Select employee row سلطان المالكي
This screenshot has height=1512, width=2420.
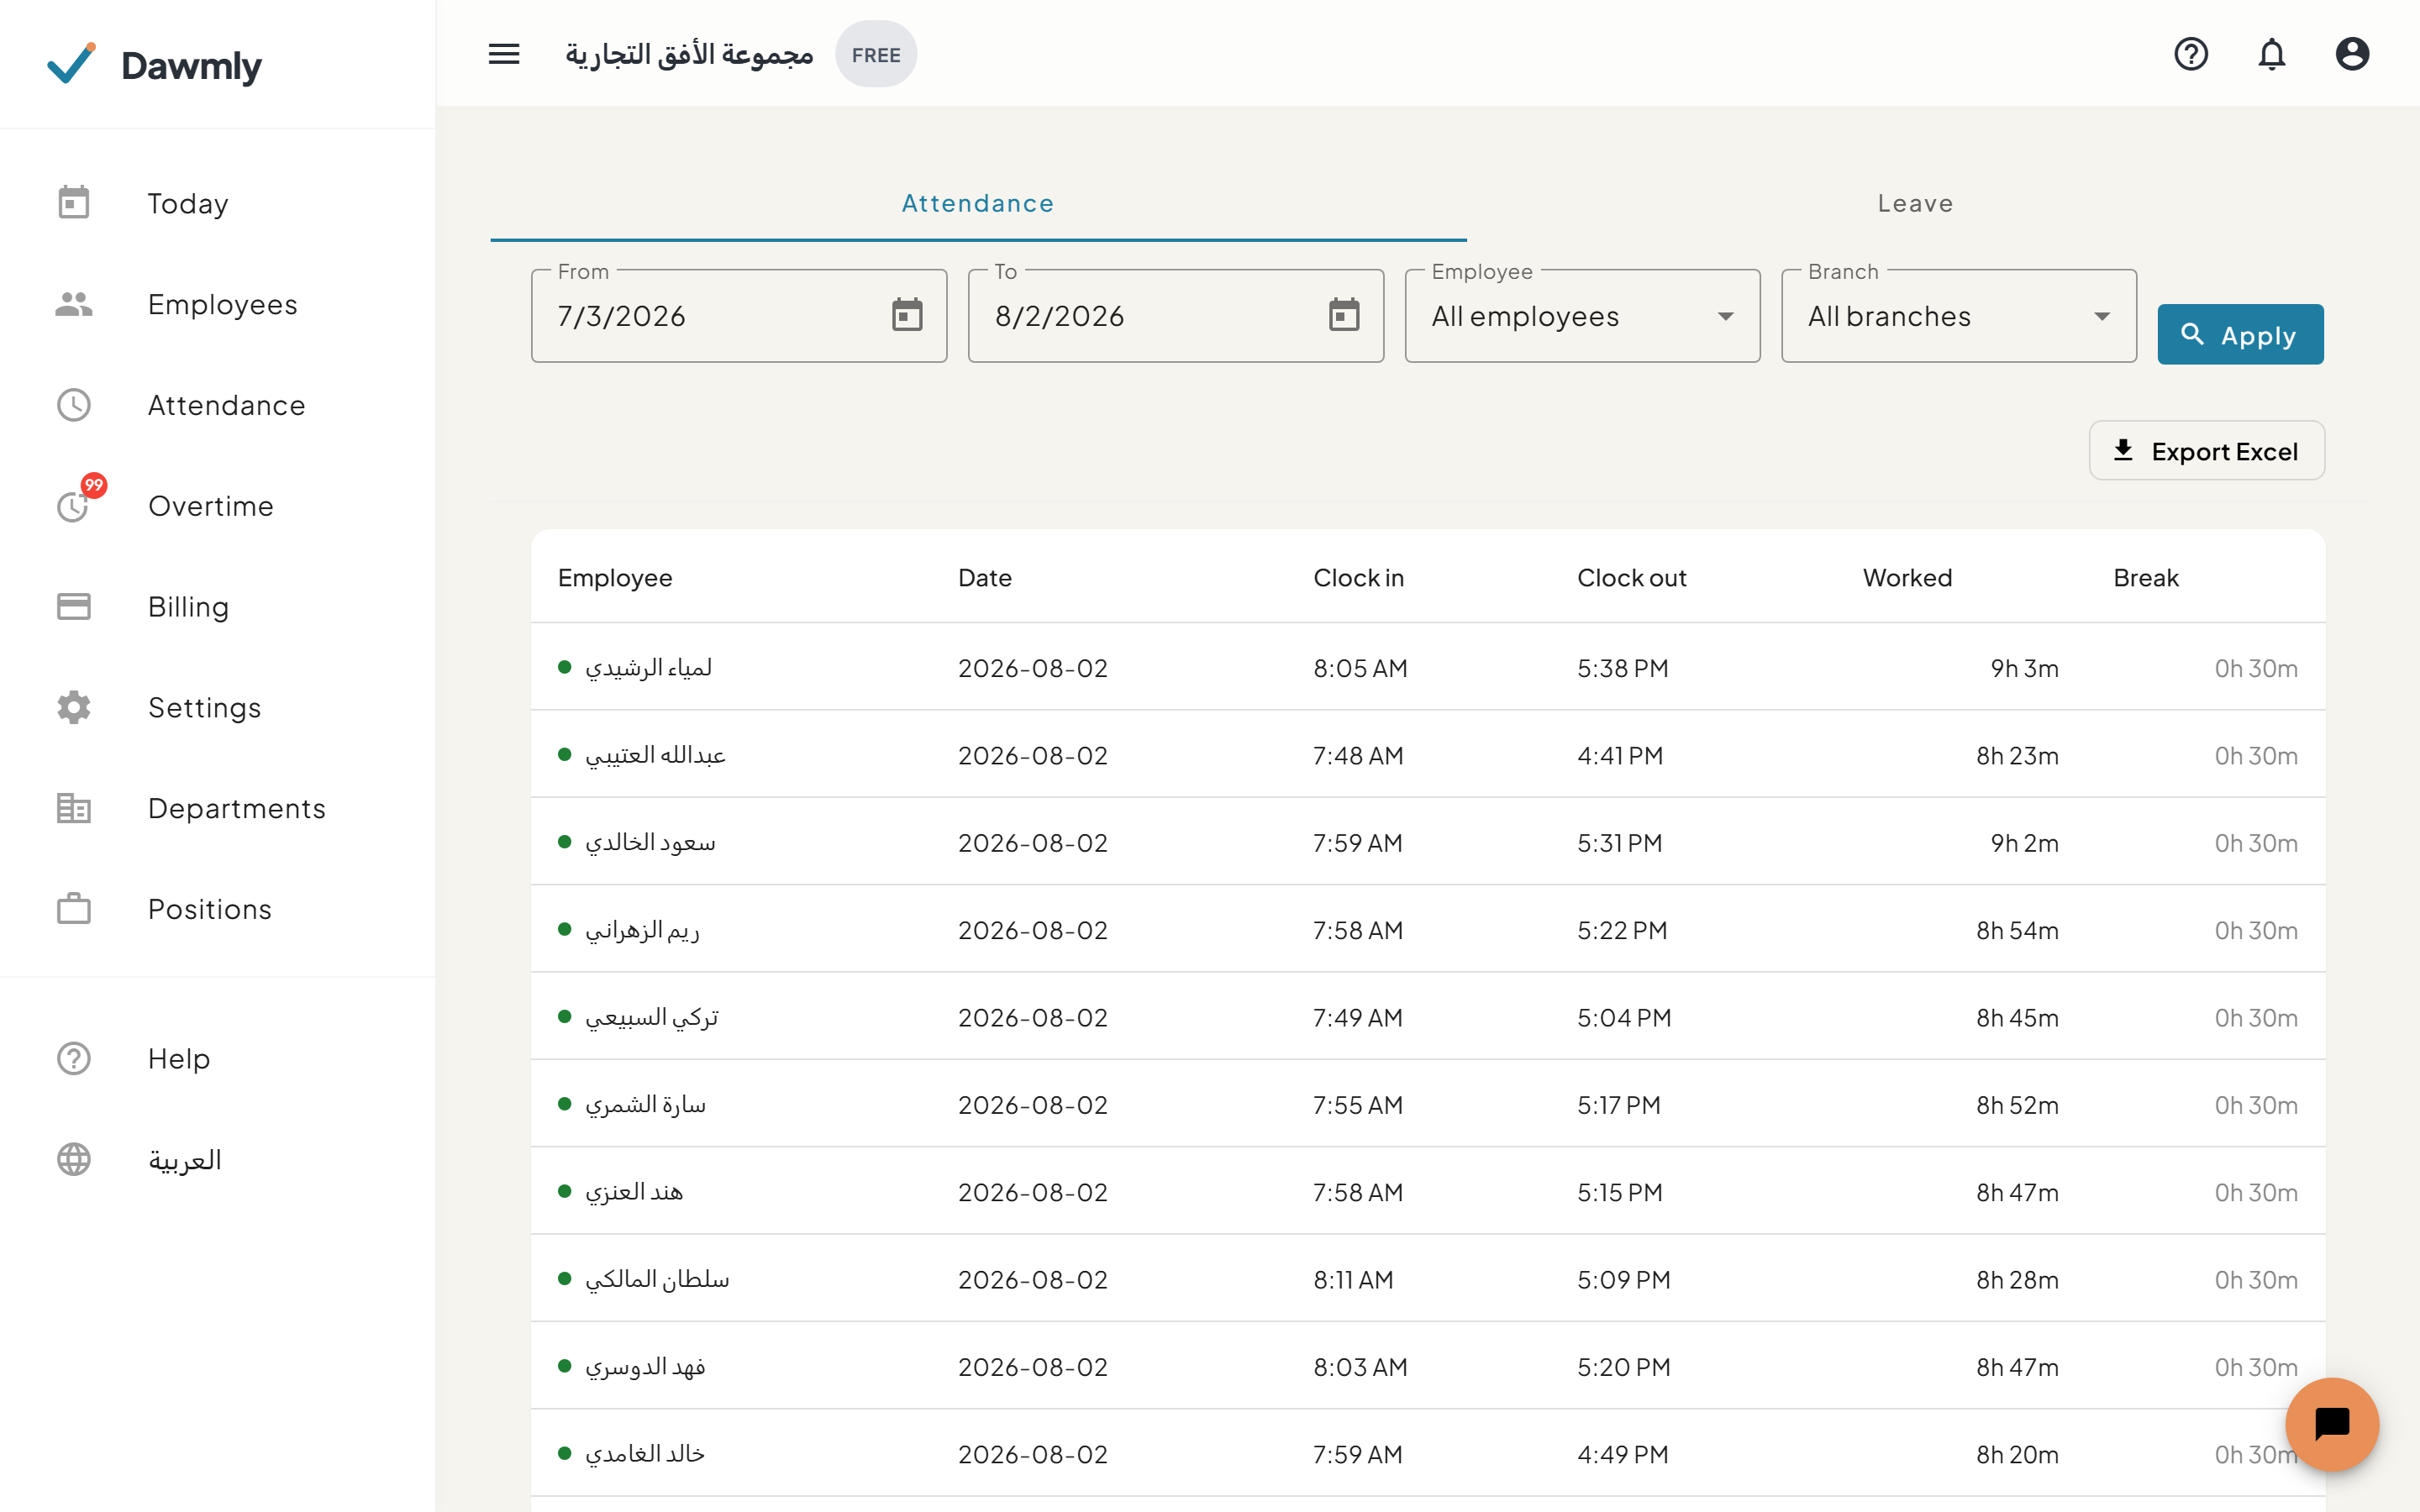(1428, 1279)
